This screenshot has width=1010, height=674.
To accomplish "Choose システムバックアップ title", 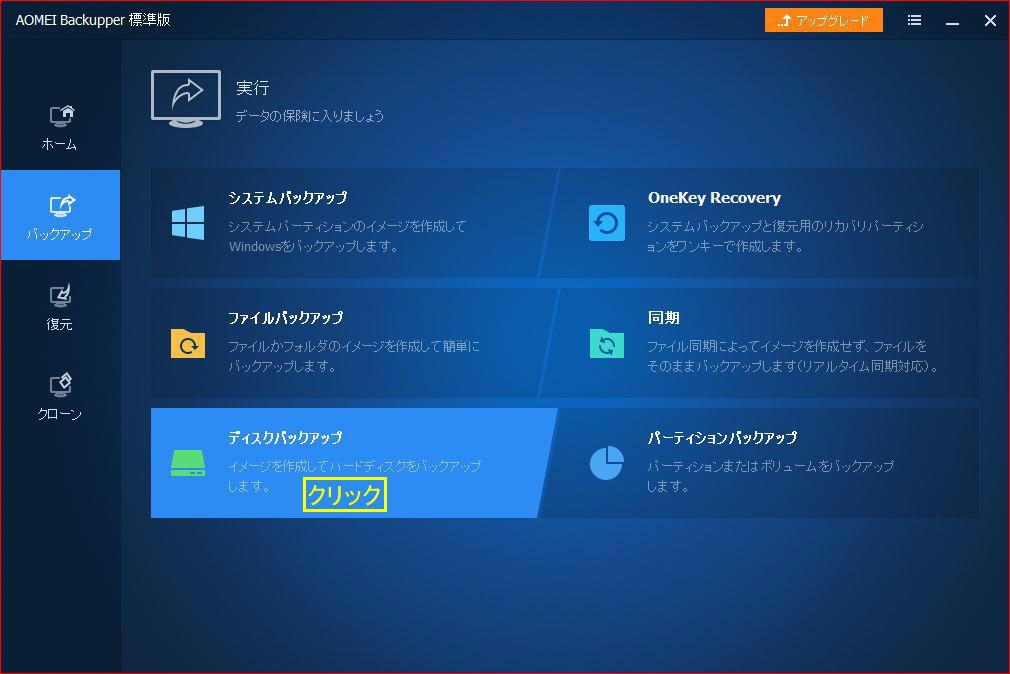I will [287, 198].
